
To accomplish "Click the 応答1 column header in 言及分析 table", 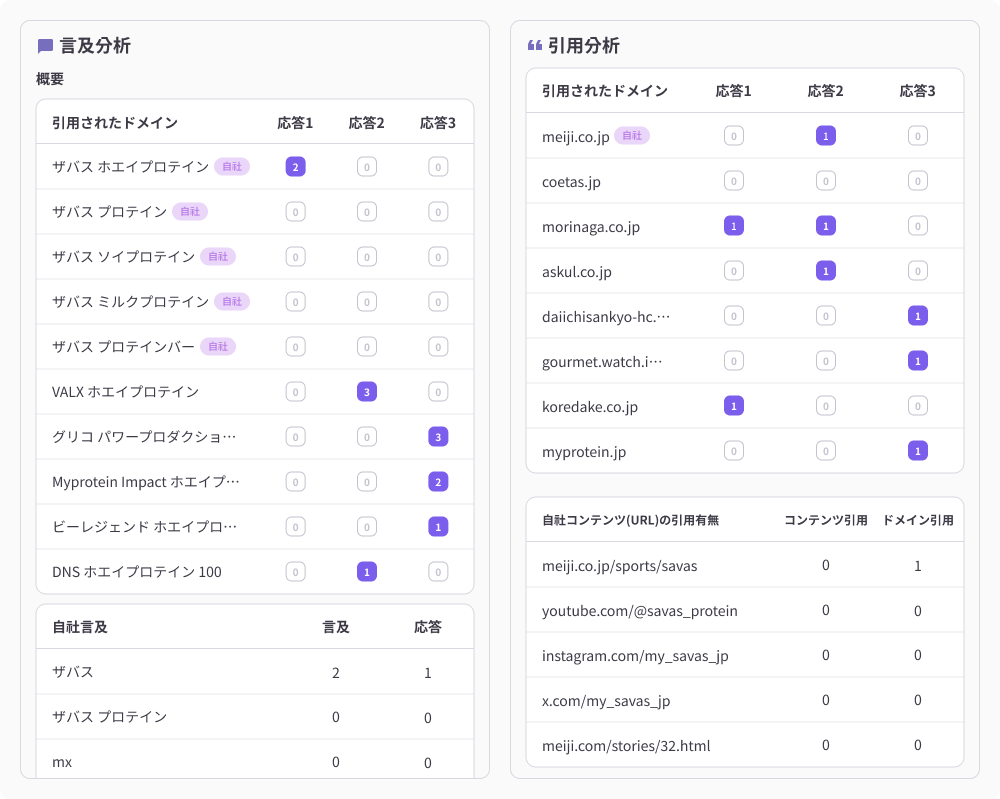I will click(x=295, y=122).
